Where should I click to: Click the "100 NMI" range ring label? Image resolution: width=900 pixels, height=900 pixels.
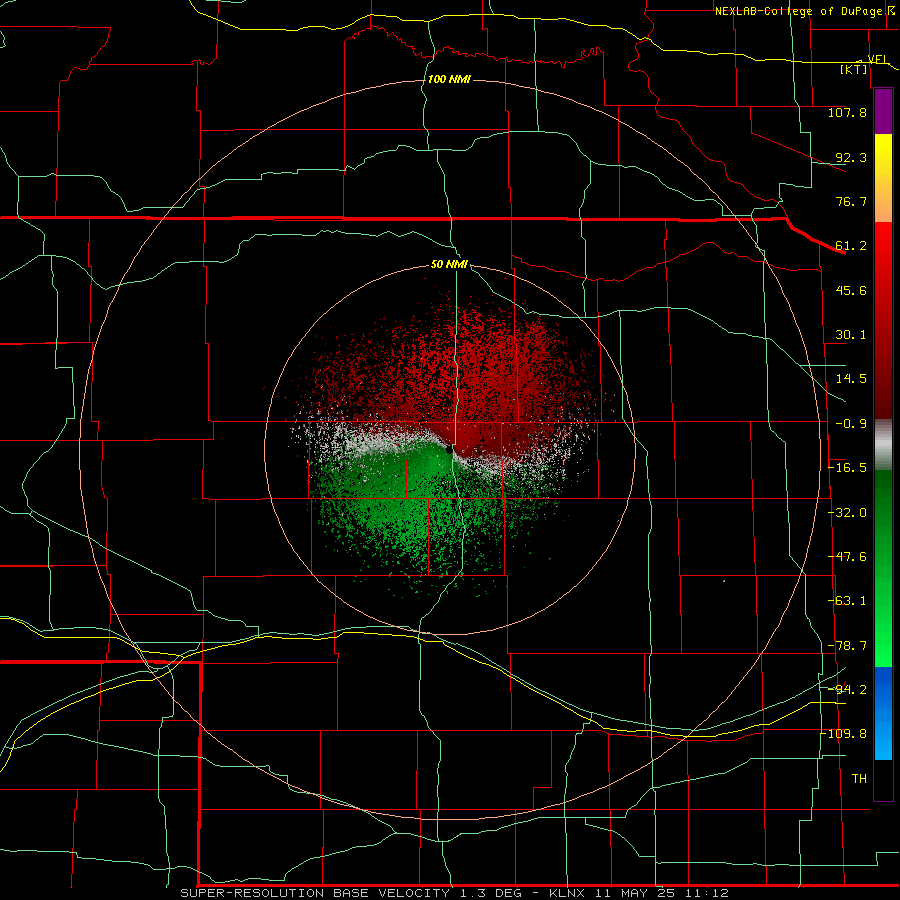tap(449, 79)
